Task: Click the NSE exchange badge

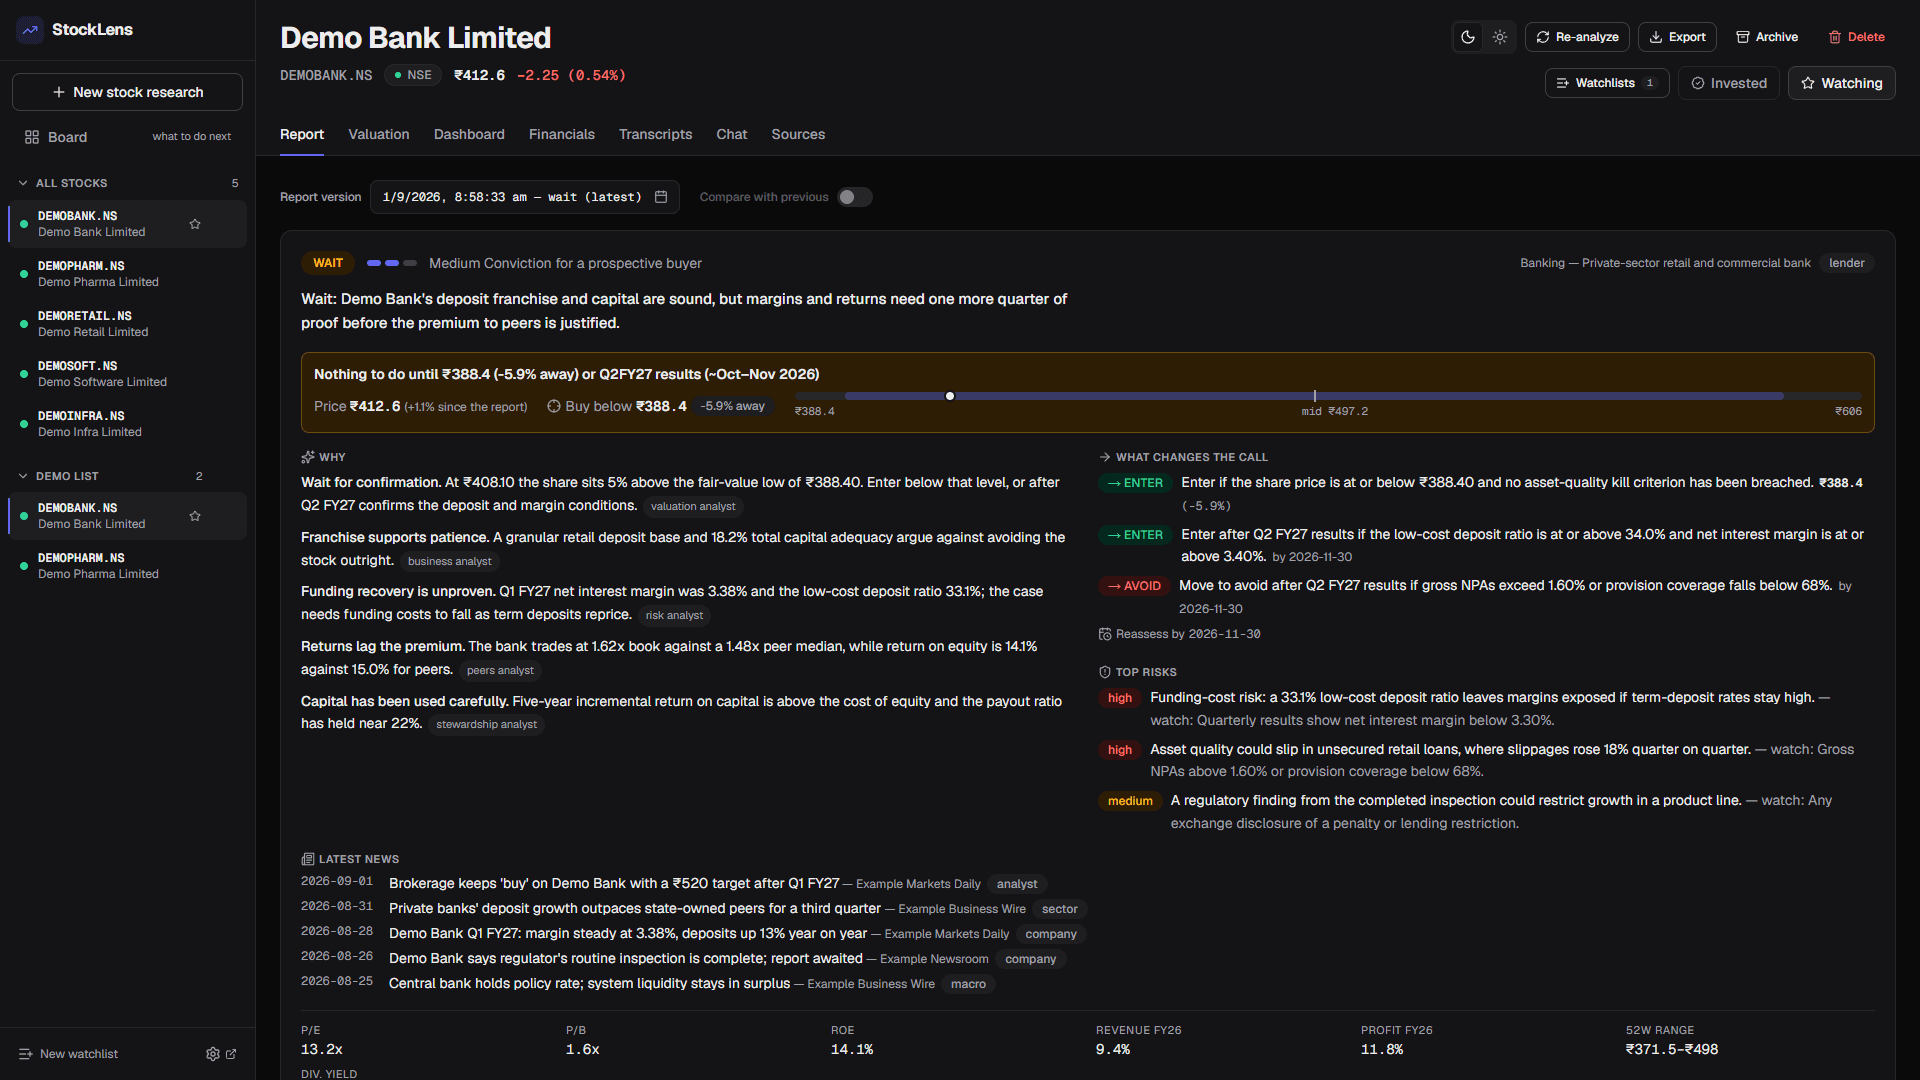Action: (x=413, y=75)
